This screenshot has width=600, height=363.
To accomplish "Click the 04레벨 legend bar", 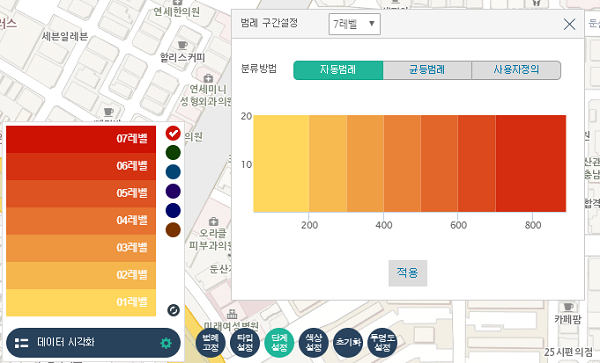I will [x=81, y=221].
